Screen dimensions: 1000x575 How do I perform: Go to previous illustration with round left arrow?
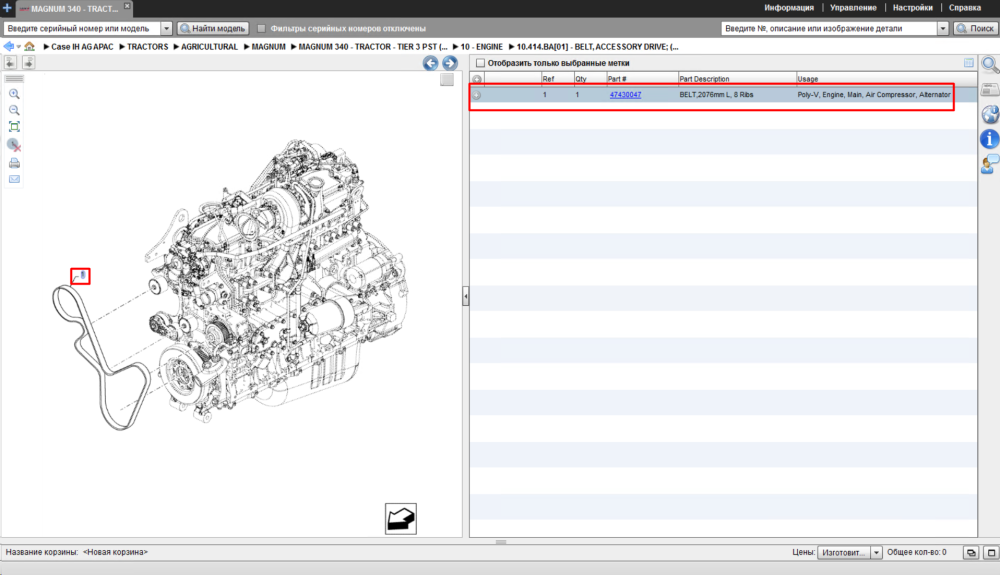(430, 62)
